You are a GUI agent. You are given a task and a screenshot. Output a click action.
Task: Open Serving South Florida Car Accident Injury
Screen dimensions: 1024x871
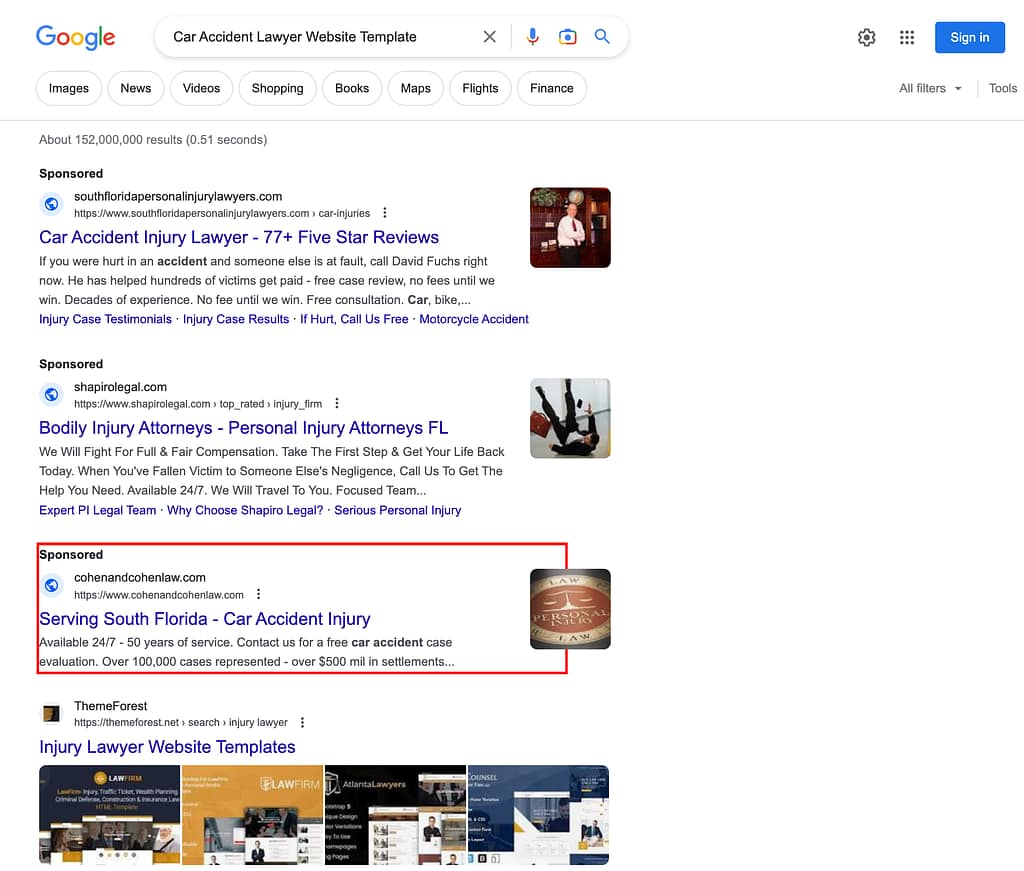[204, 618]
